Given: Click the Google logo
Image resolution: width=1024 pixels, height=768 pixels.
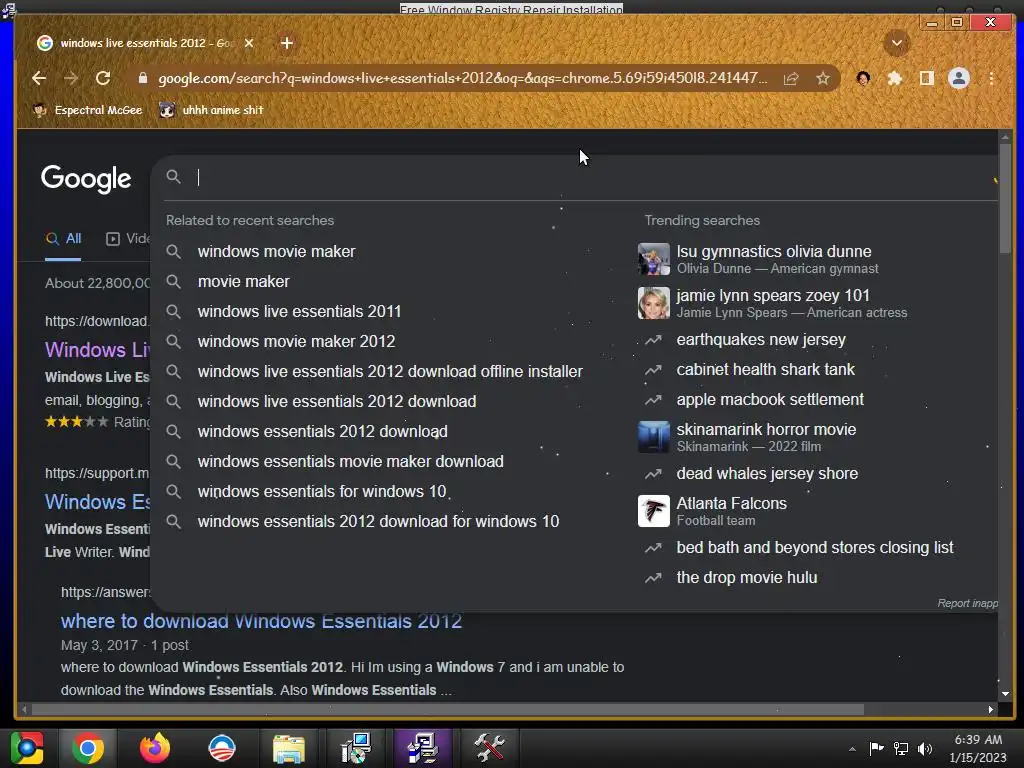Looking at the screenshot, I should (86, 179).
